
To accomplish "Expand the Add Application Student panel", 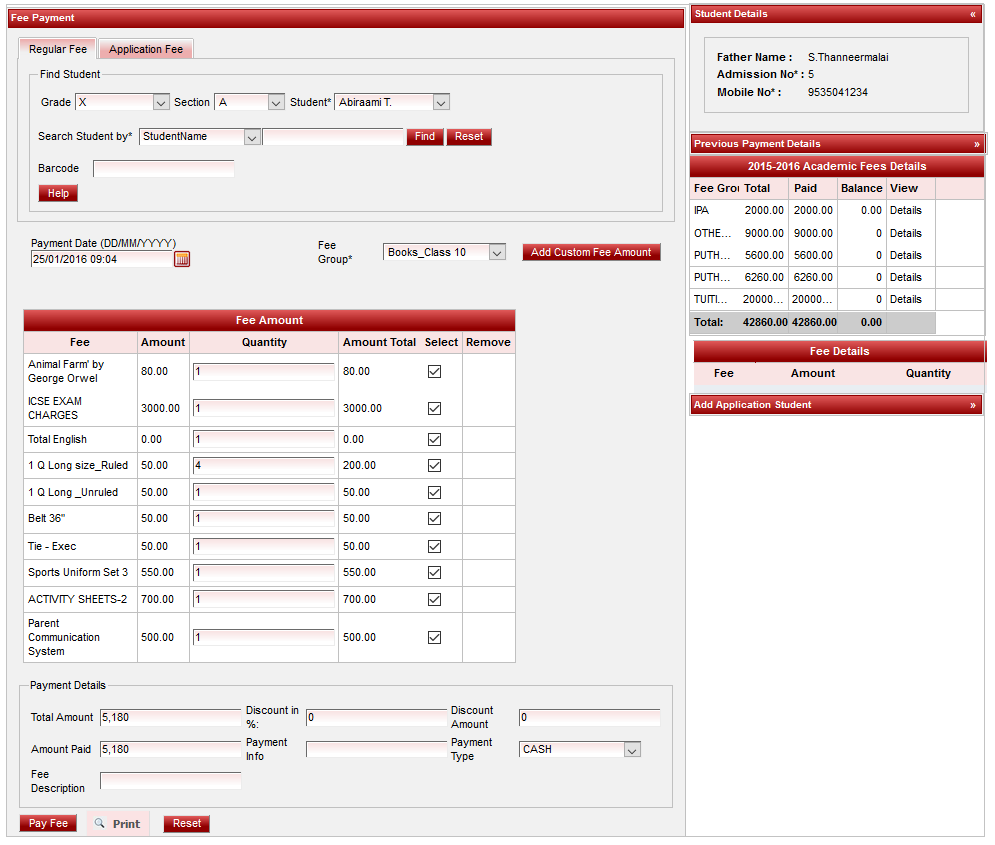I will click(x=973, y=405).
